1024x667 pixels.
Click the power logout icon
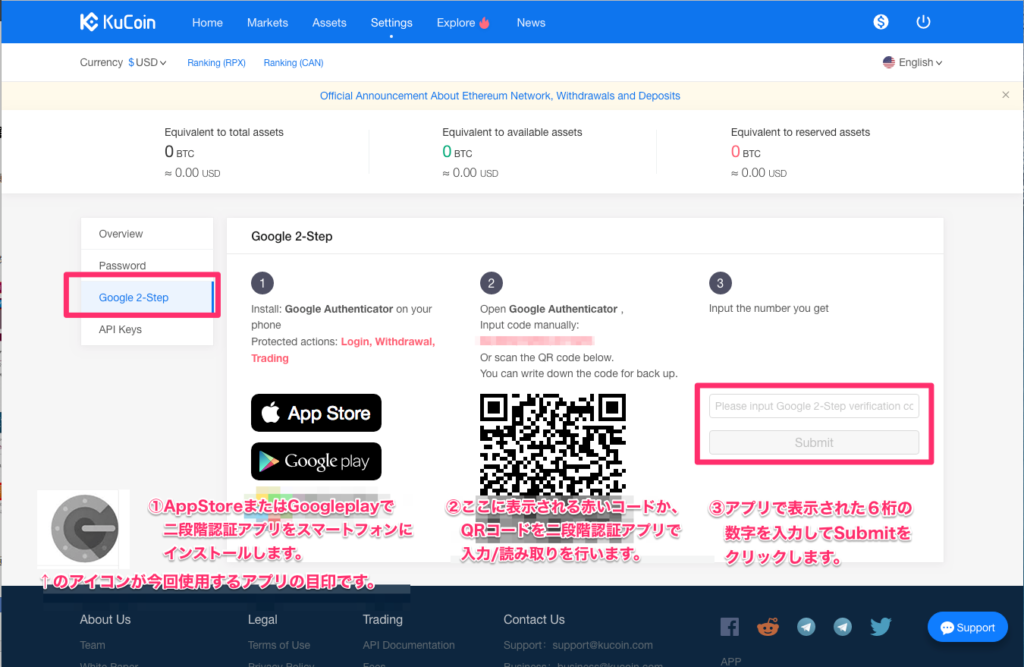(x=923, y=22)
